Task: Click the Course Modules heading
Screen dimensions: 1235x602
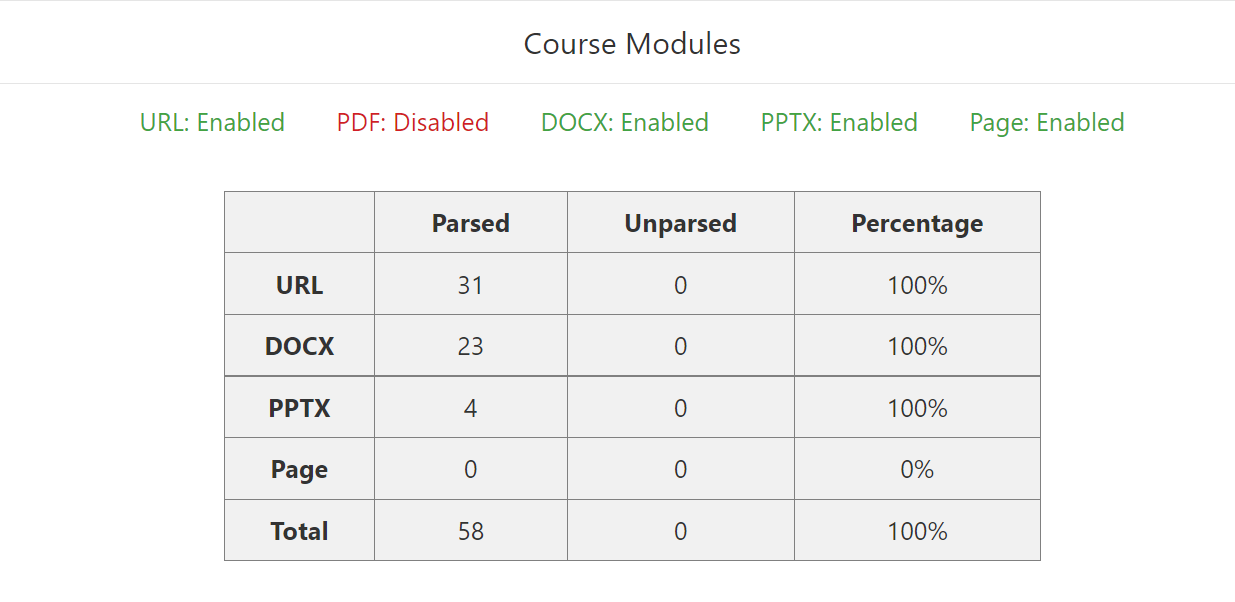Action: 632,44
